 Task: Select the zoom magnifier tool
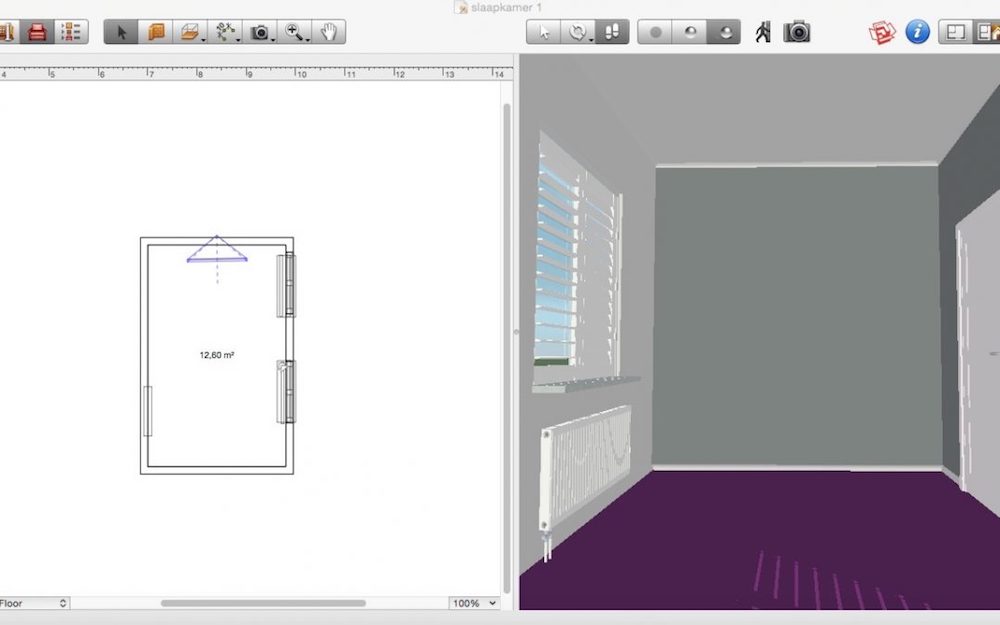click(x=294, y=32)
